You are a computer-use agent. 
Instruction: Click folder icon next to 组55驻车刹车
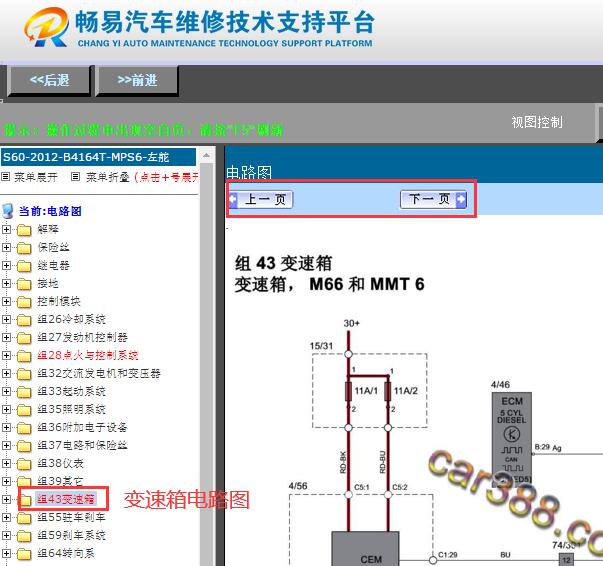click(x=24, y=518)
